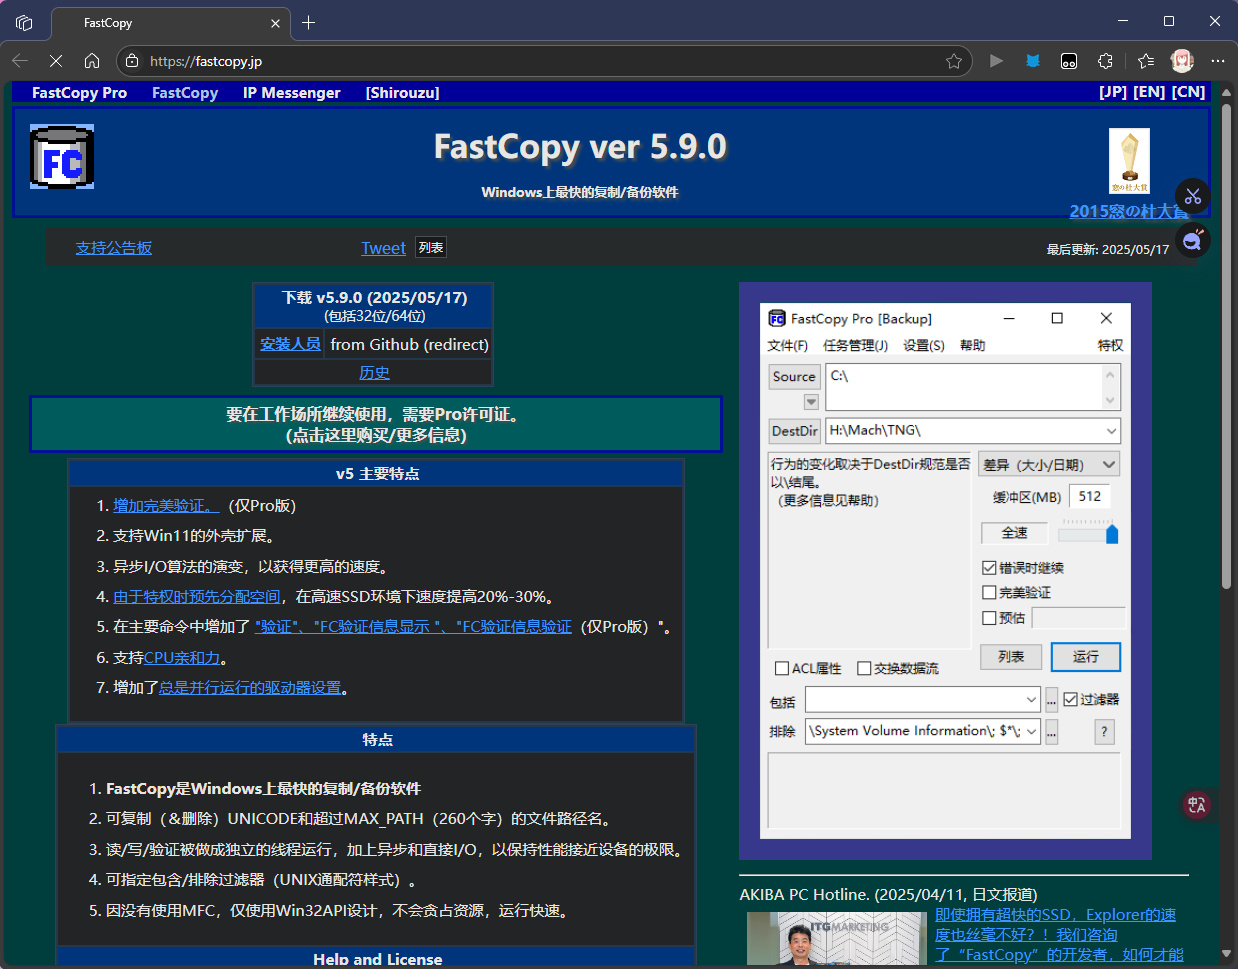Click the golden trophy award image
The width and height of the screenshot is (1238, 969).
click(1129, 160)
